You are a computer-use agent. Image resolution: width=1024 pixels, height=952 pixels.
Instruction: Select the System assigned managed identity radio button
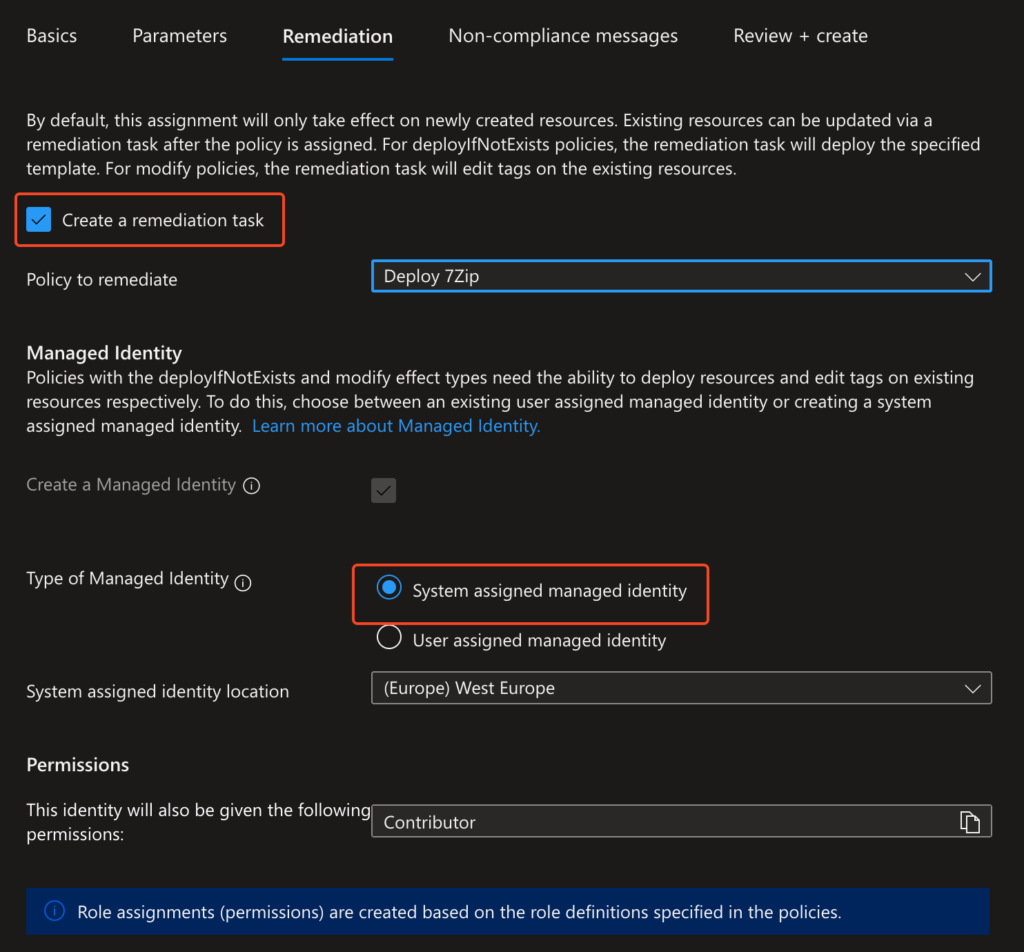pyautogui.click(x=389, y=589)
